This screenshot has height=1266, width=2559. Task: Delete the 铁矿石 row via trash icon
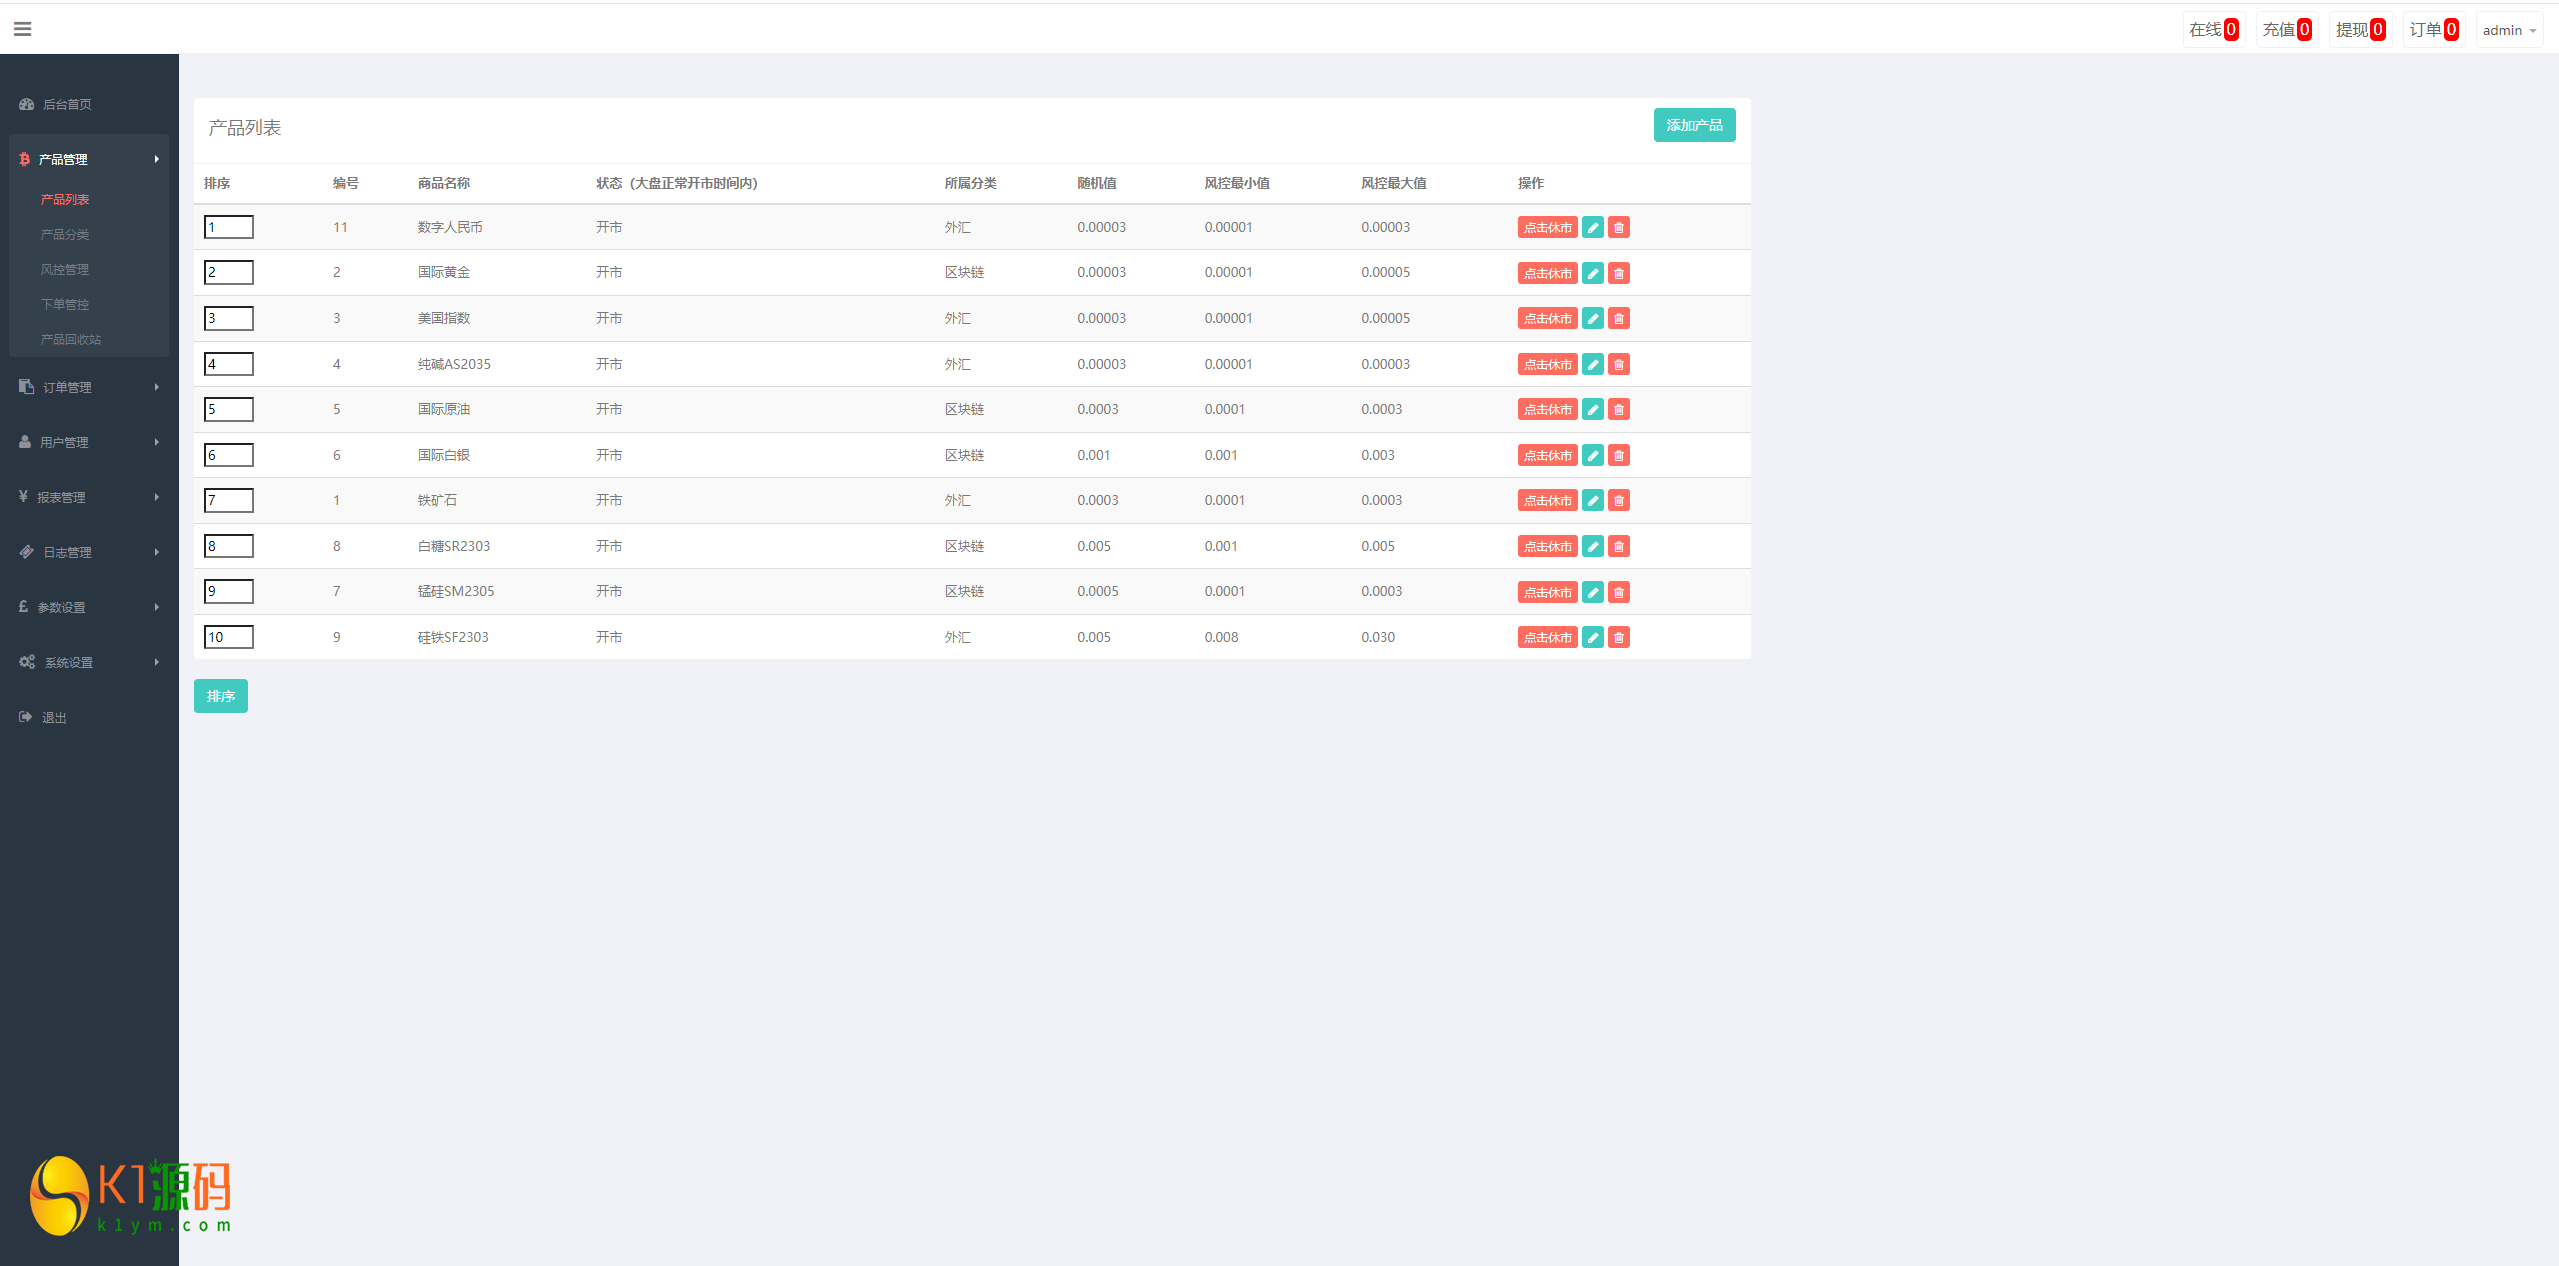1619,500
